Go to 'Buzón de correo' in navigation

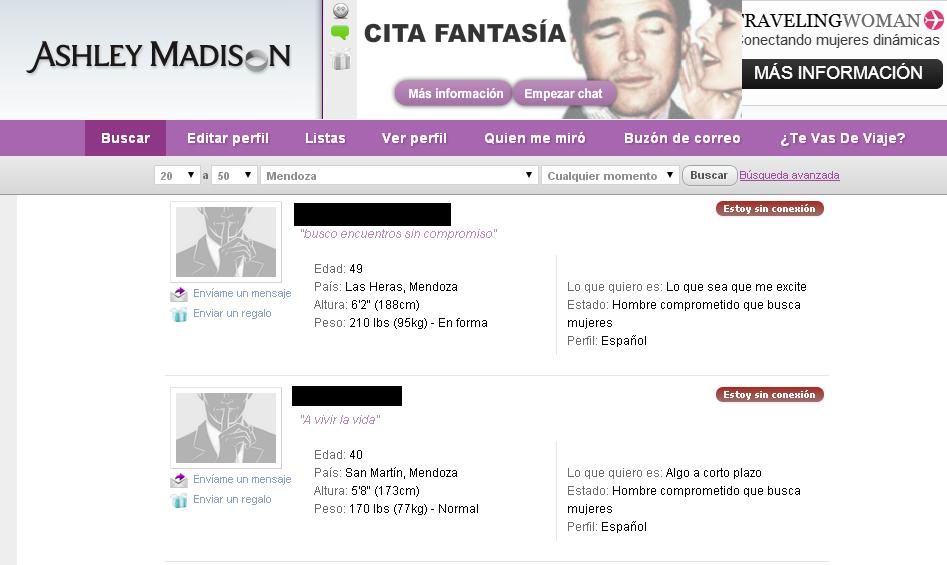[x=682, y=138]
